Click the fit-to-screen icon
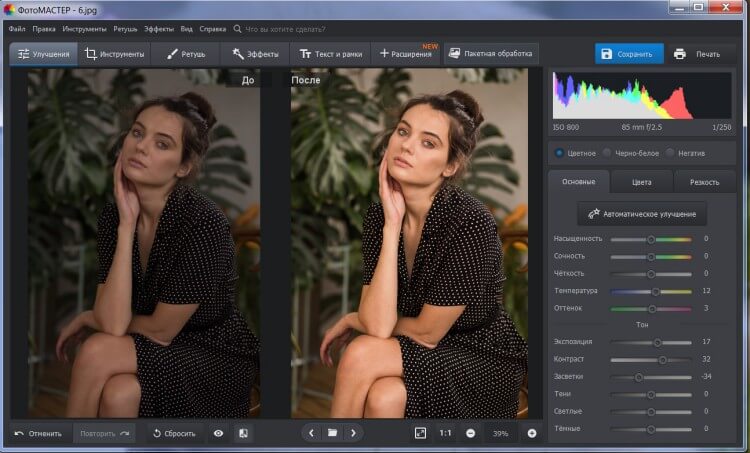750x453 pixels. (420, 433)
